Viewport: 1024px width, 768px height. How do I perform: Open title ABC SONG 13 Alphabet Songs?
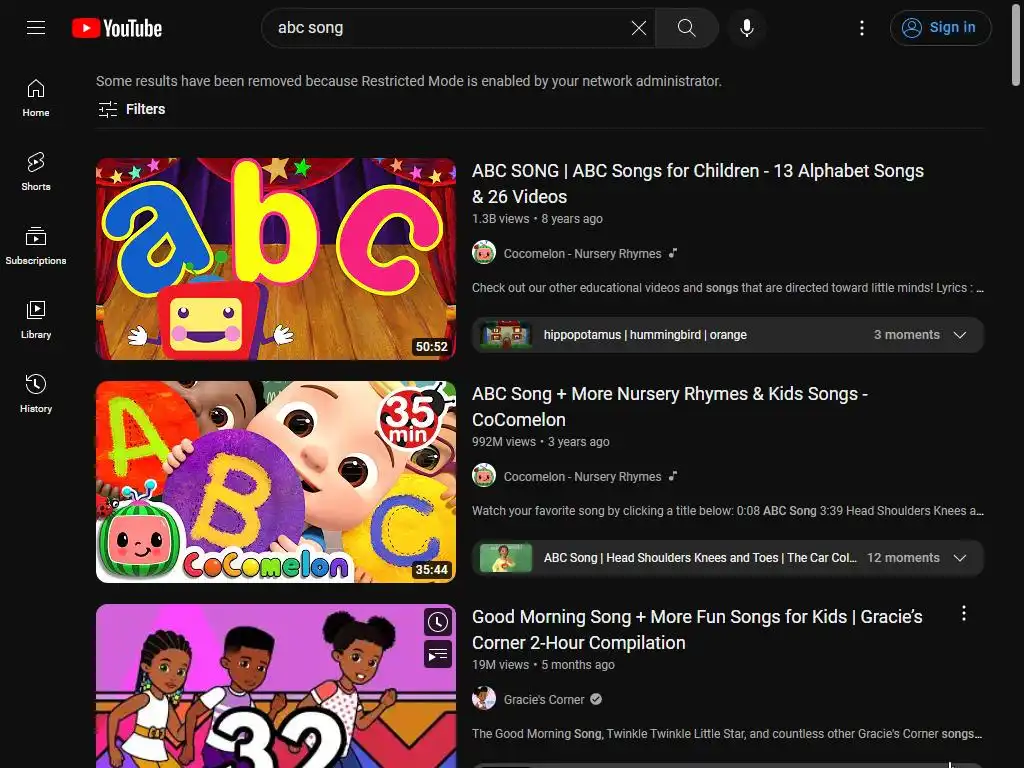[x=697, y=184]
